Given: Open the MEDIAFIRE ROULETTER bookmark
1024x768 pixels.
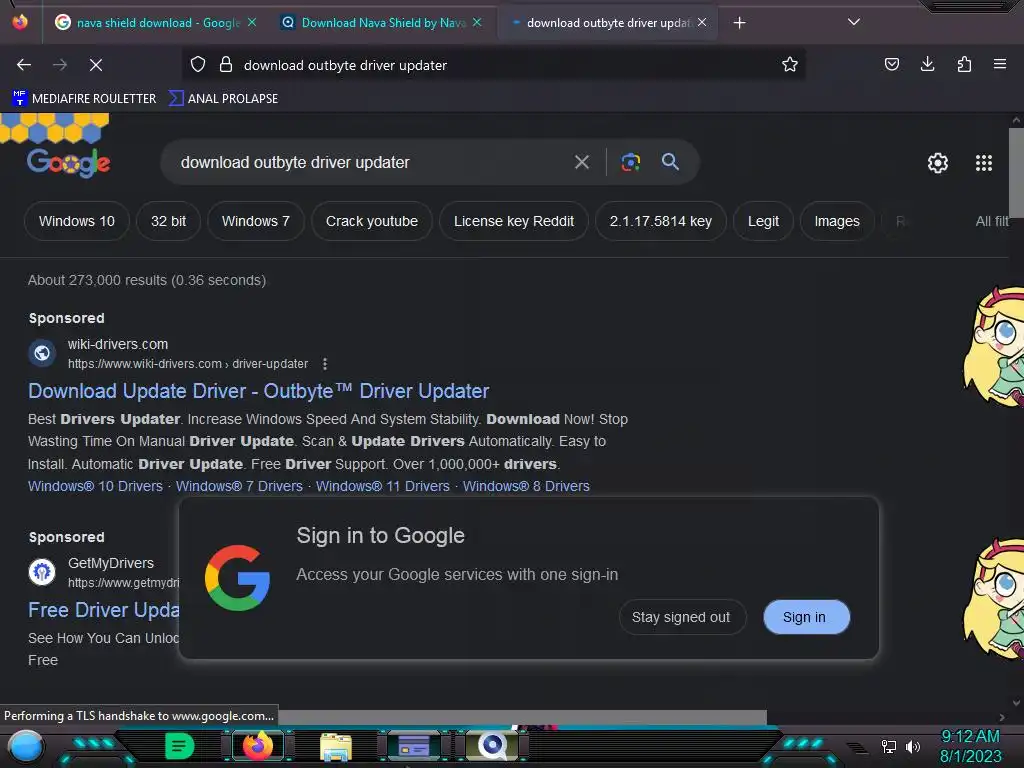Looking at the screenshot, I should 84,99.
